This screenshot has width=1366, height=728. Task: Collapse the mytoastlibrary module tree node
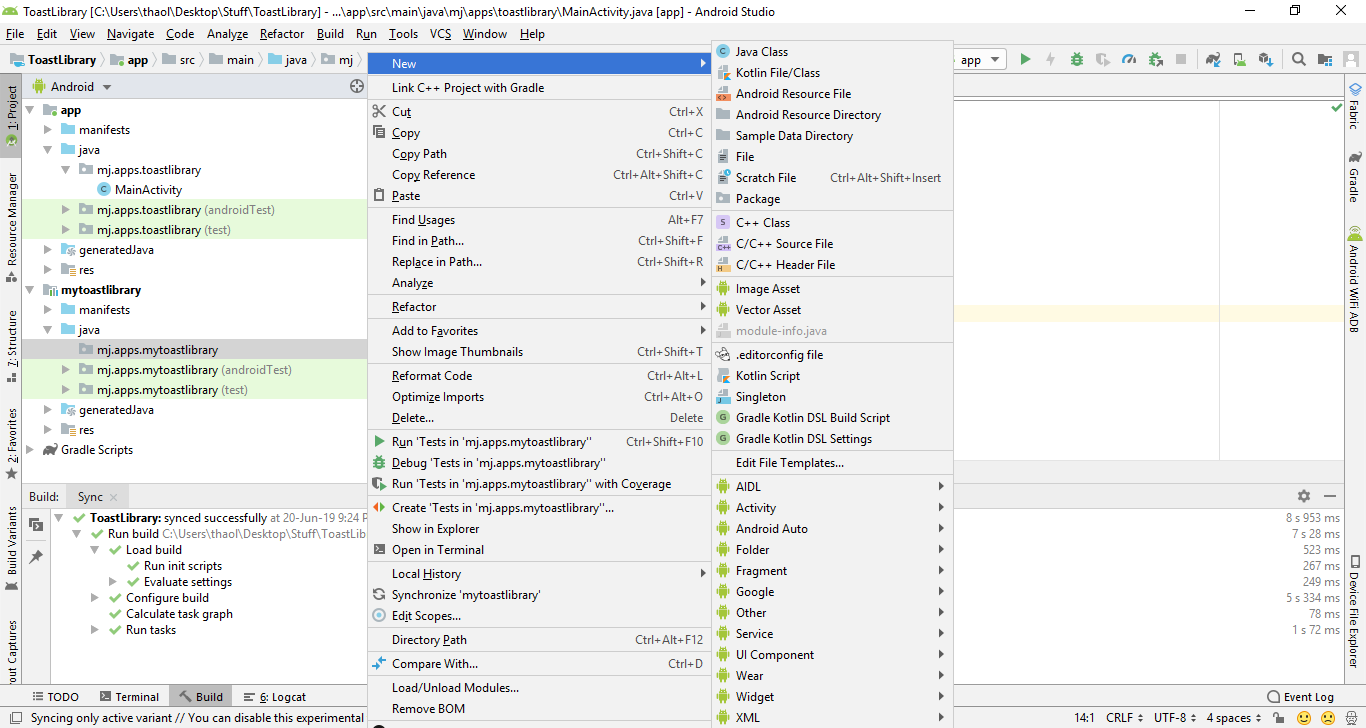point(29,290)
